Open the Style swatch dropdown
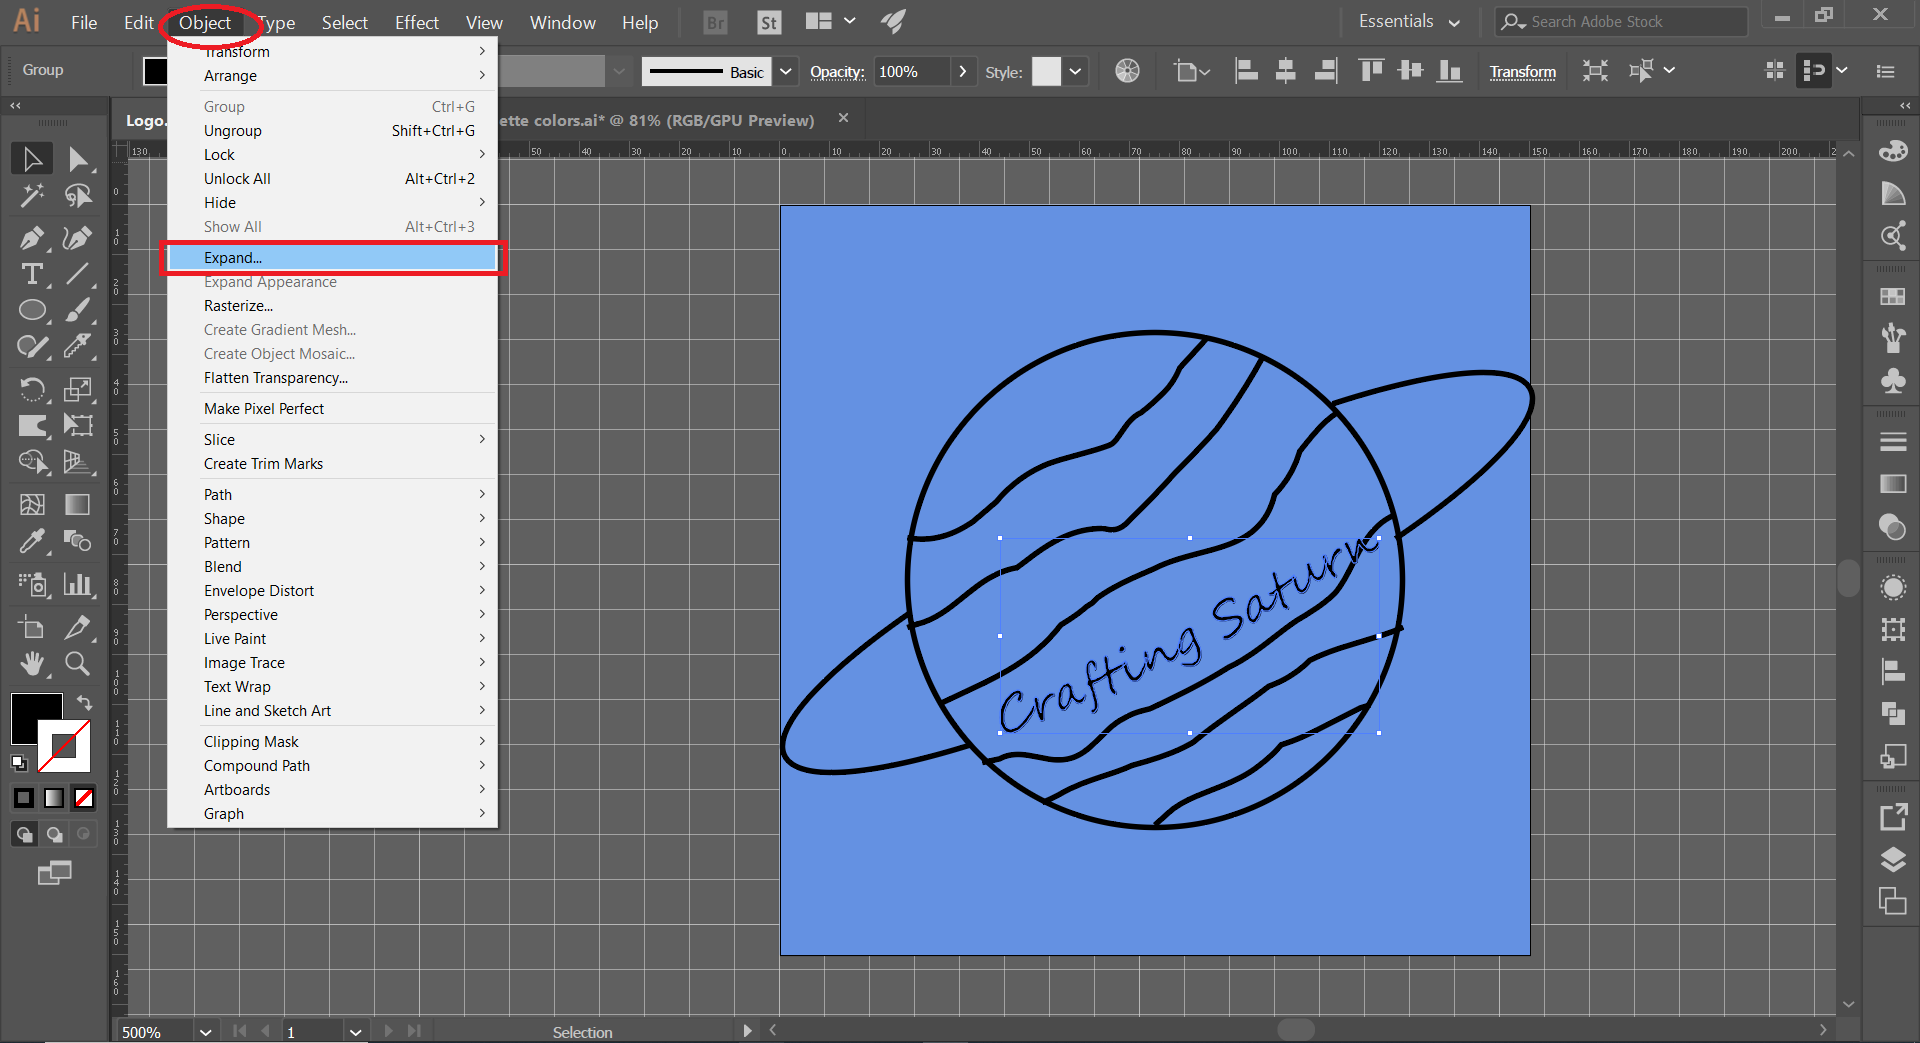Screen dimensions: 1920x1043 pos(1075,72)
